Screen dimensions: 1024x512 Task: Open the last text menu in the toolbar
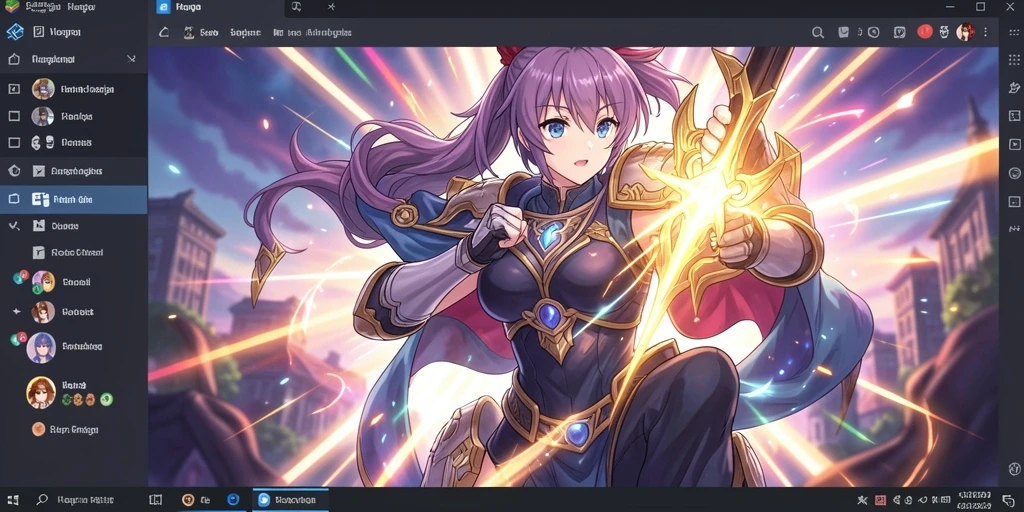pyautogui.click(x=329, y=32)
